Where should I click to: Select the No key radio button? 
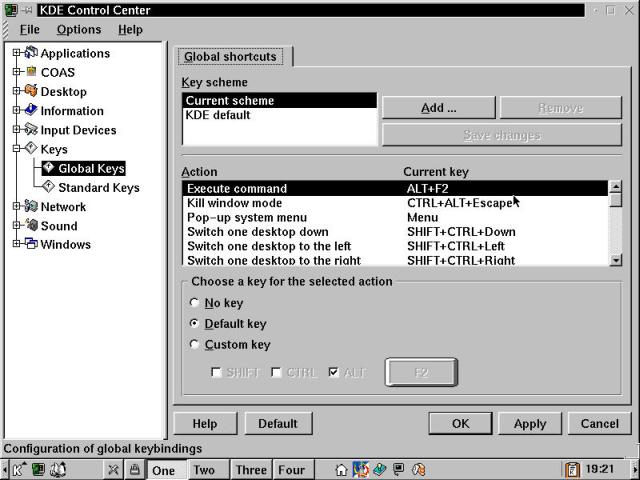pyautogui.click(x=194, y=303)
